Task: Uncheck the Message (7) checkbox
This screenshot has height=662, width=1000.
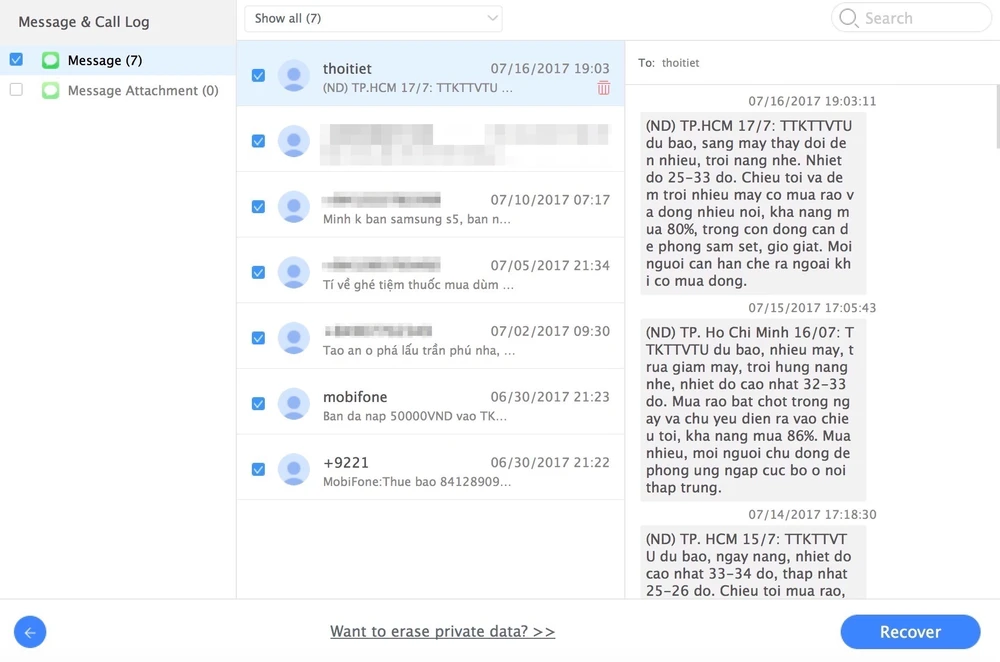Action: click(x=16, y=60)
